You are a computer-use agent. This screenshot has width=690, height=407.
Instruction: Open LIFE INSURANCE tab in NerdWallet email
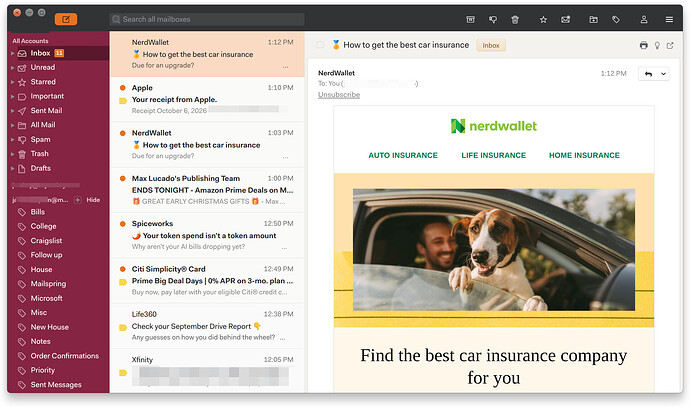[494, 155]
